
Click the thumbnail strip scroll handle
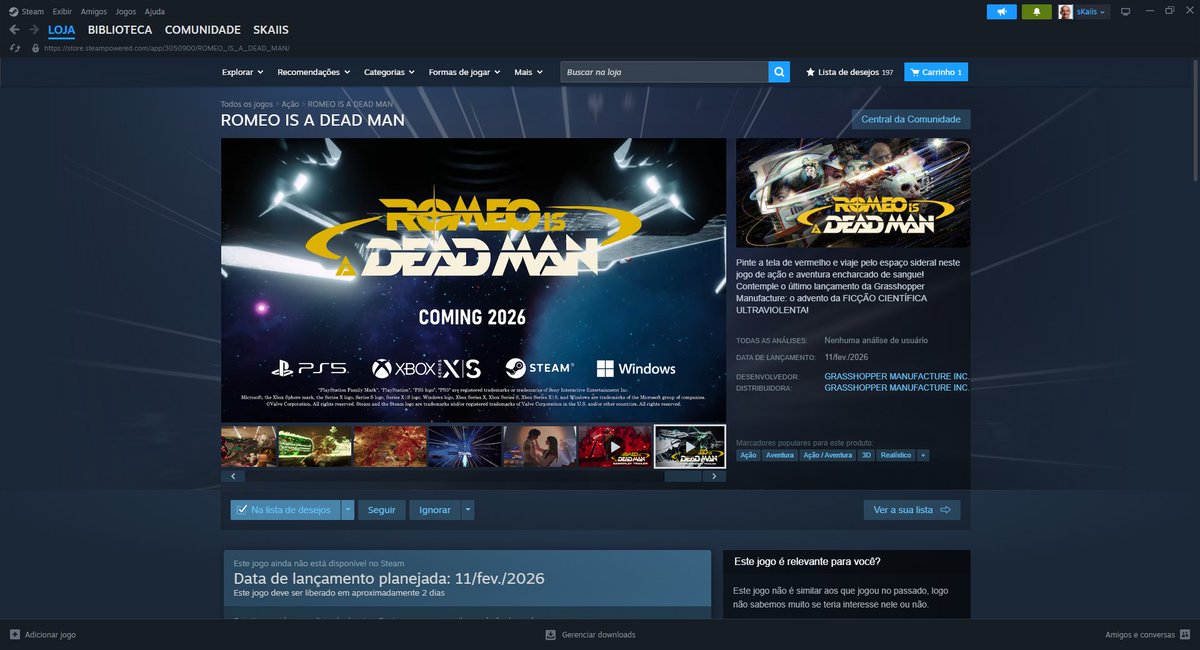[x=683, y=477]
